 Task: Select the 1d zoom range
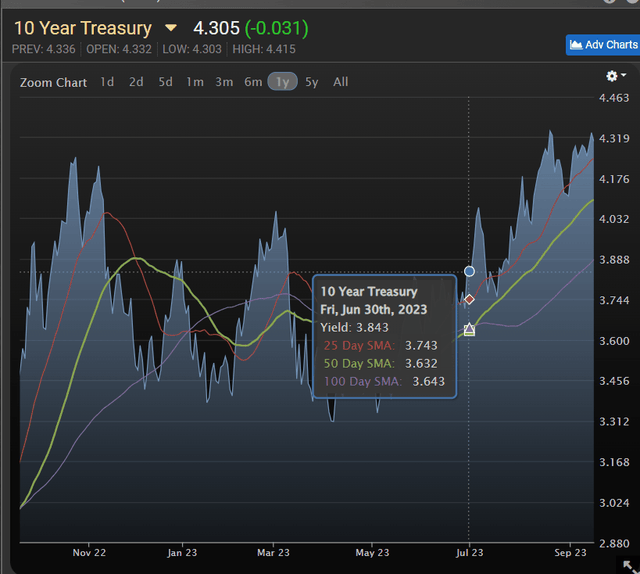click(x=107, y=82)
